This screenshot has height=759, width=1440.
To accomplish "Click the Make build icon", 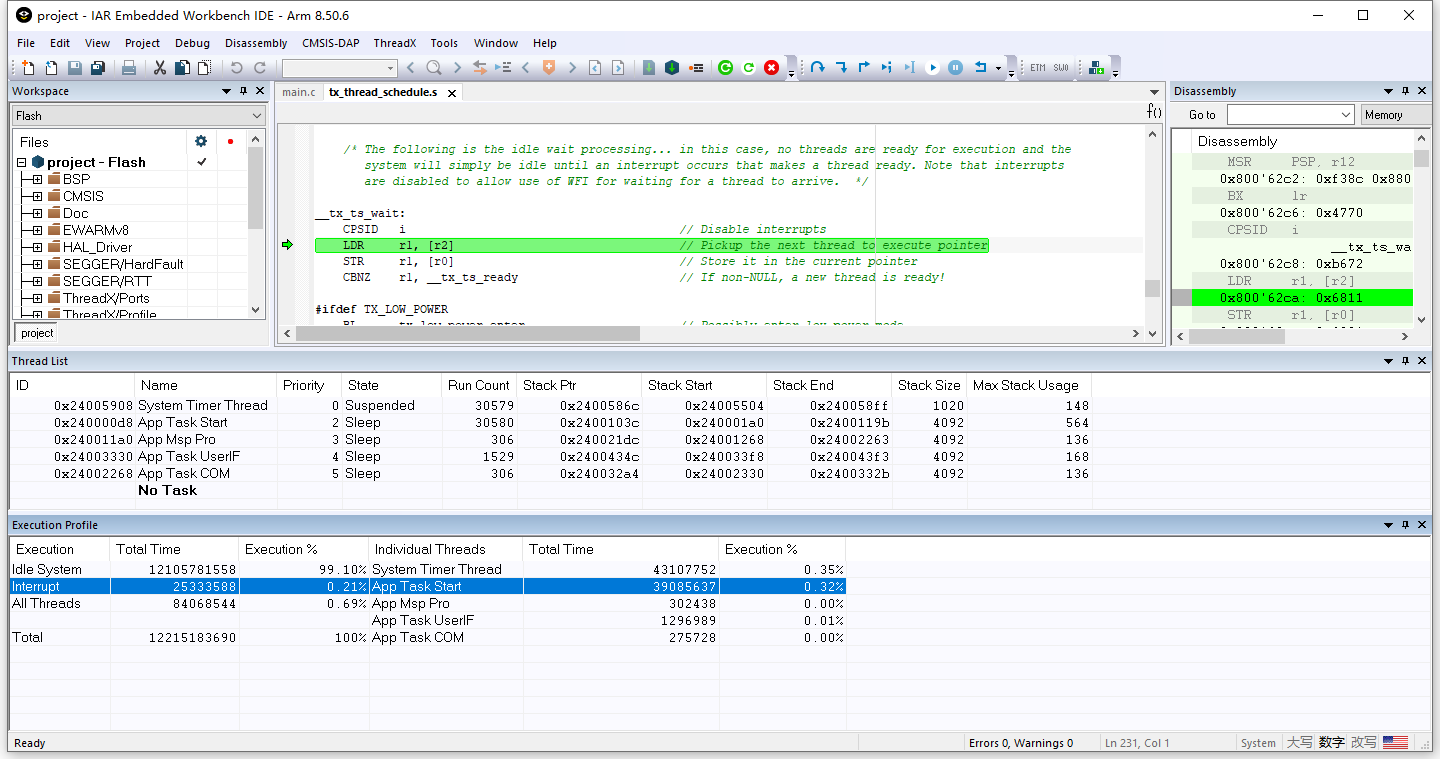I will pyautogui.click(x=672, y=68).
